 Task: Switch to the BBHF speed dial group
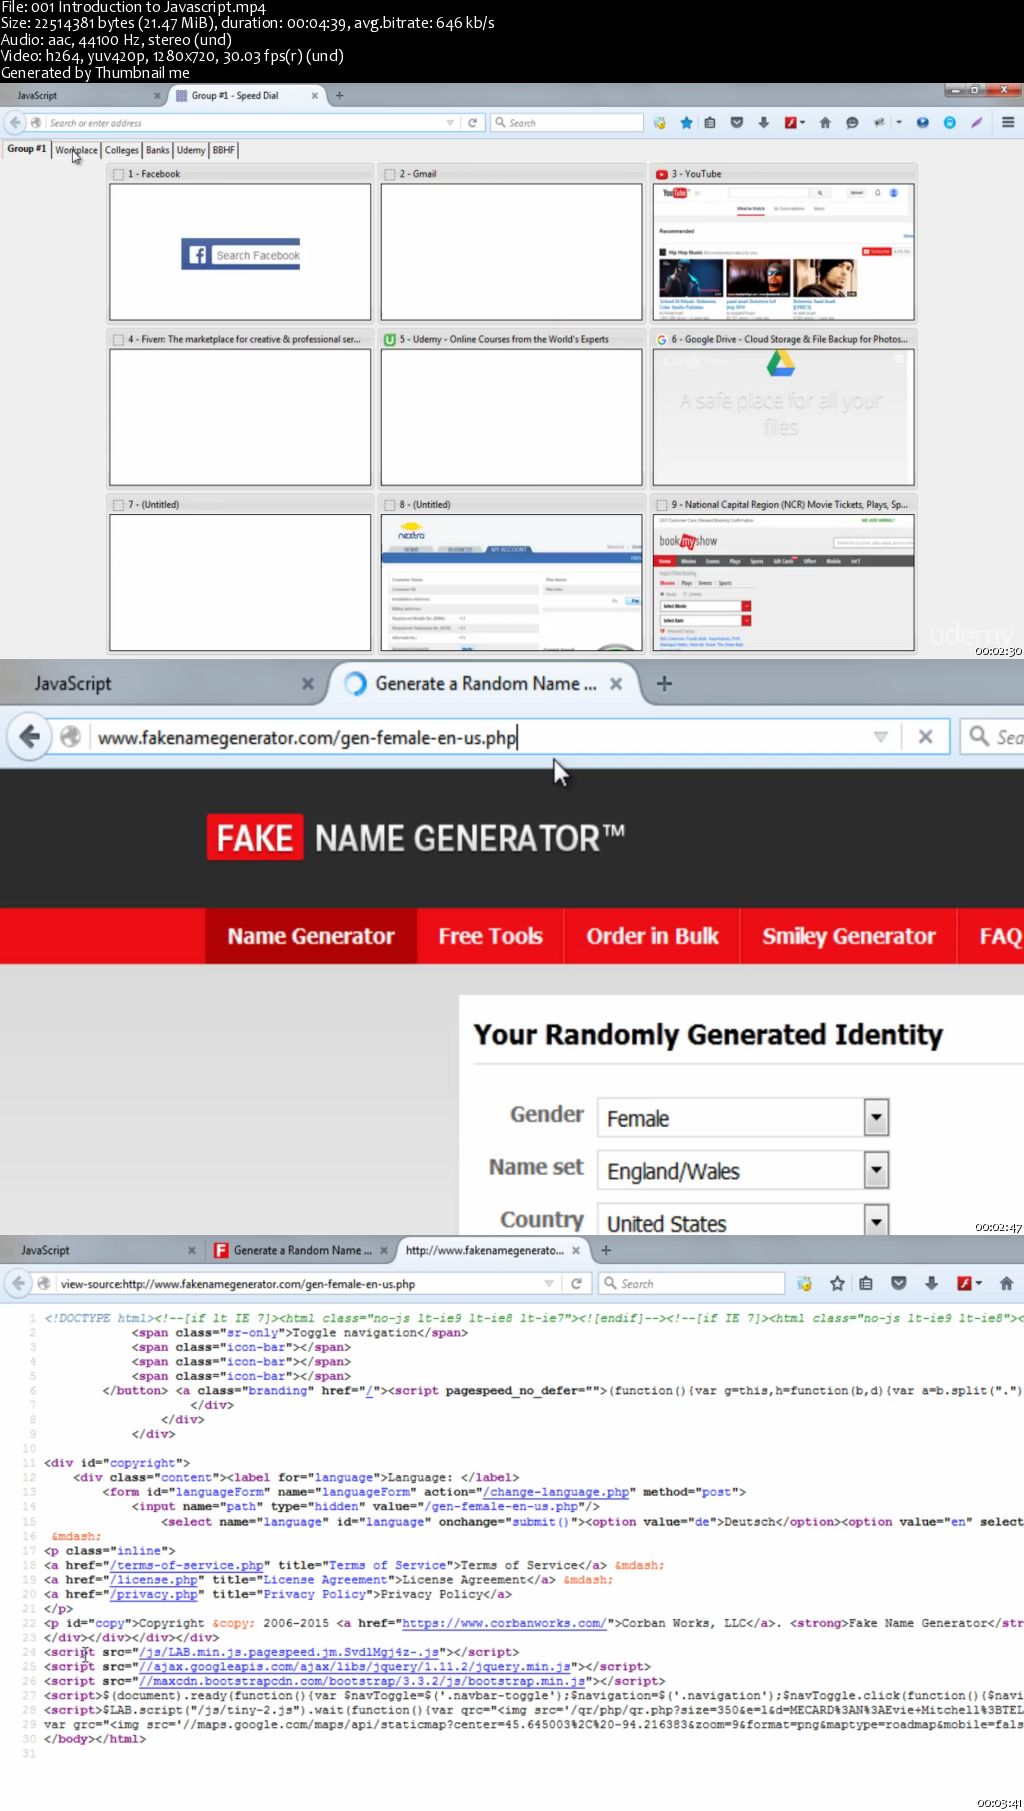tap(224, 150)
